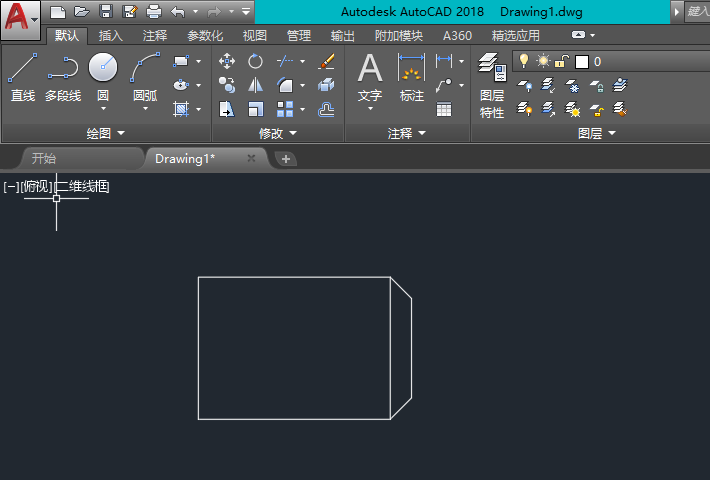Click the 俯视 view control label
This screenshot has width=710, height=480.
coord(37,186)
